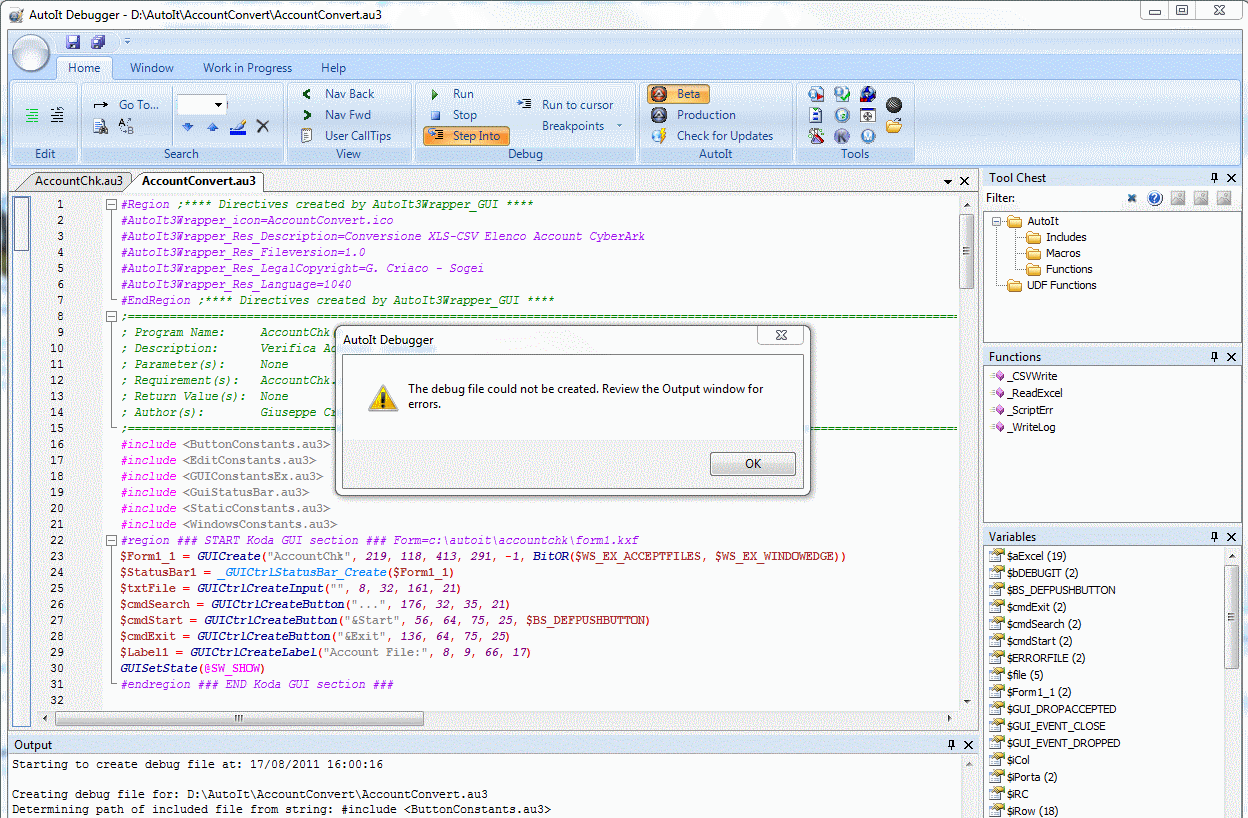Click the Run button in Debug group
Screen dimensions: 1248x818
click(x=452, y=94)
